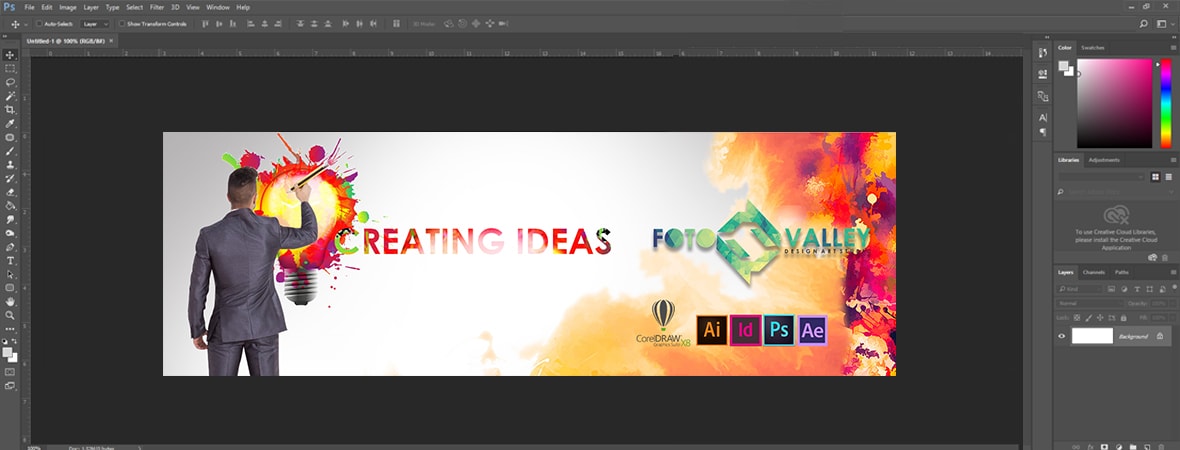The height and width of the screenshot is (450, 1180).
Task: Select the Crop tool
Action: (11, 110)
